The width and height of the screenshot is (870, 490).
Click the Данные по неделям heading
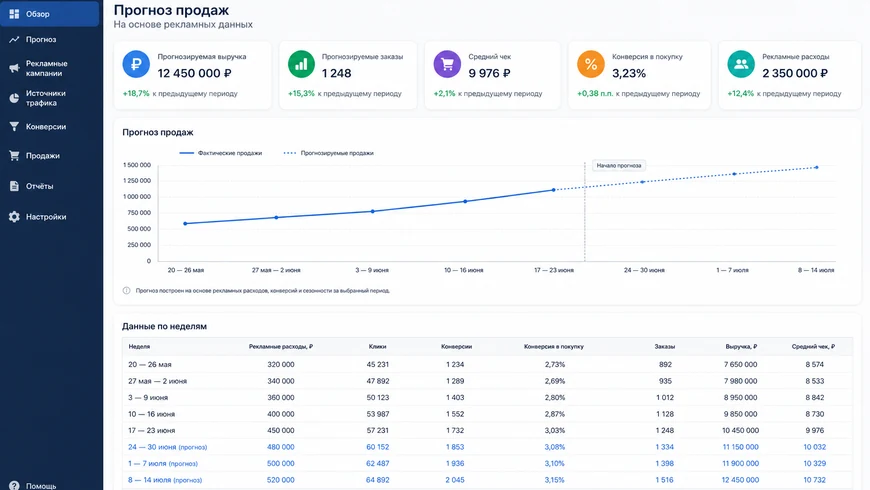coord(164,326)
